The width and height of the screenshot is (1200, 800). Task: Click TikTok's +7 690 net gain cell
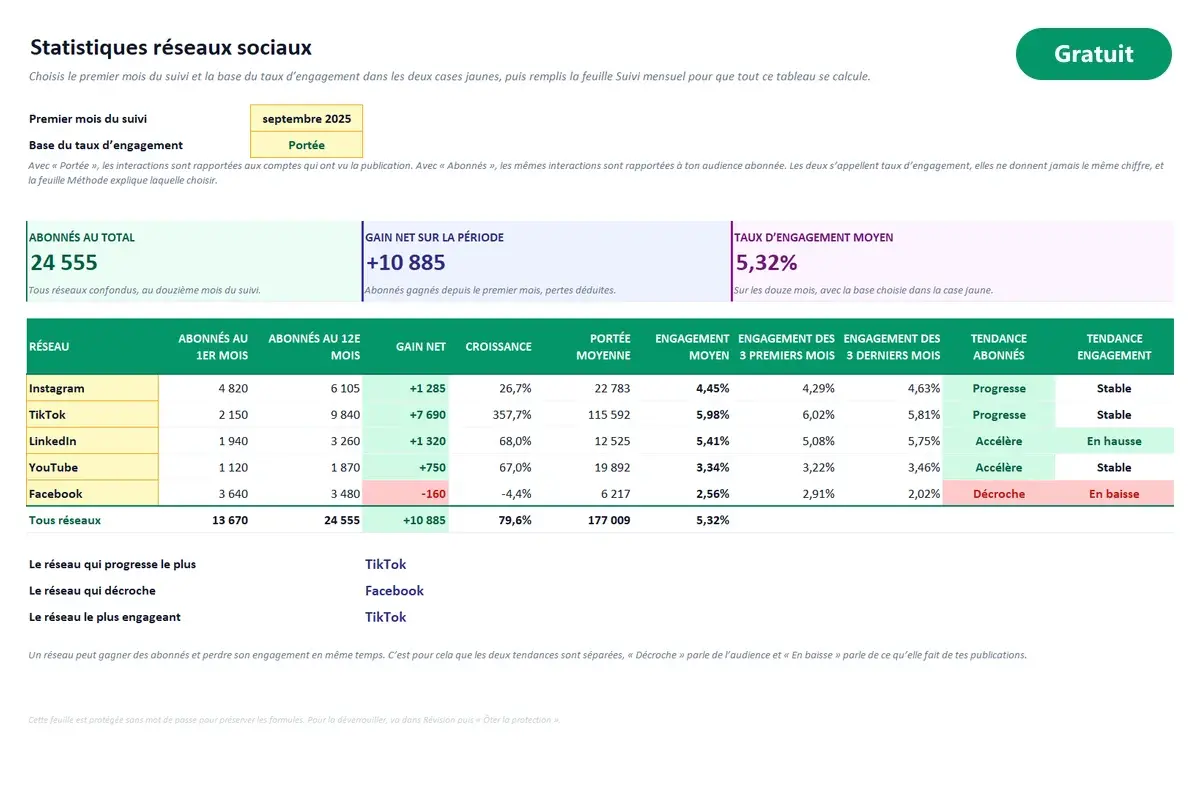click(x=406, y=414)
